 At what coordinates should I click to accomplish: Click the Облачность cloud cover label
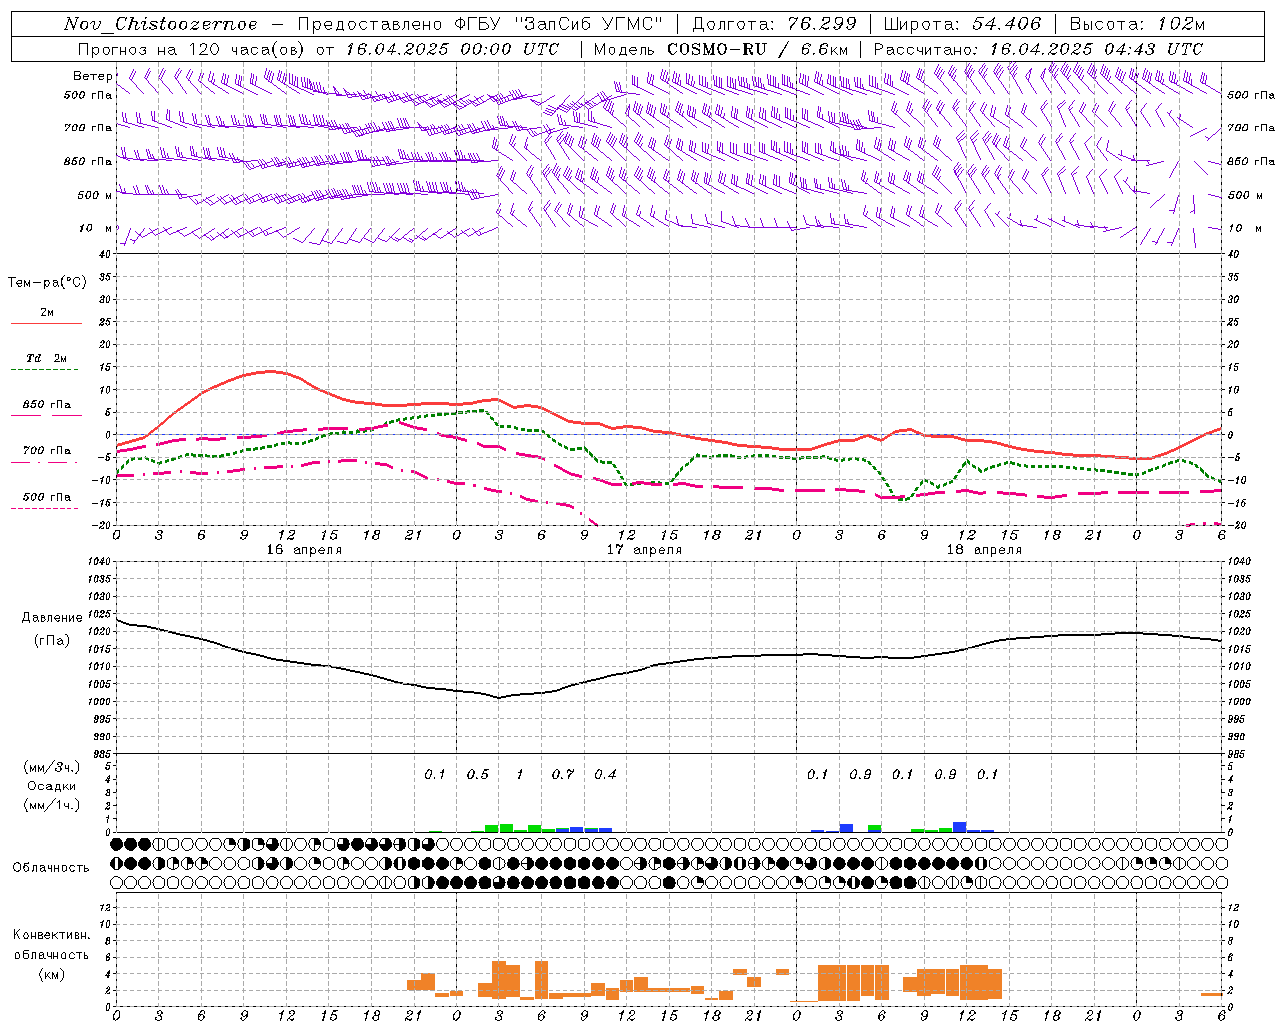[x=51, y=867]
